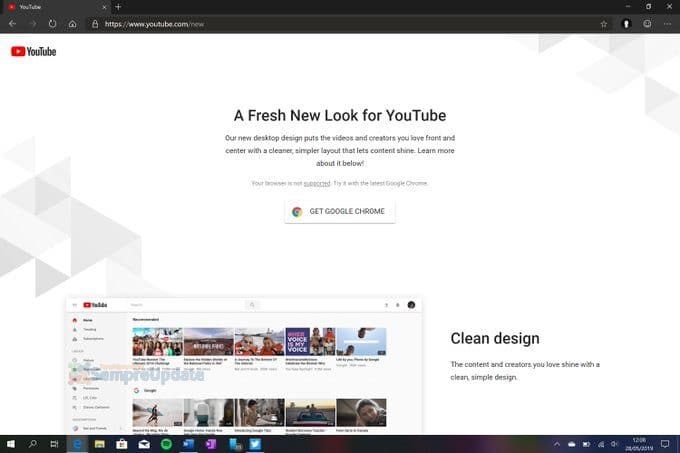
Task: Click the smiley feedback icon
Action: [x=647, y=24]
